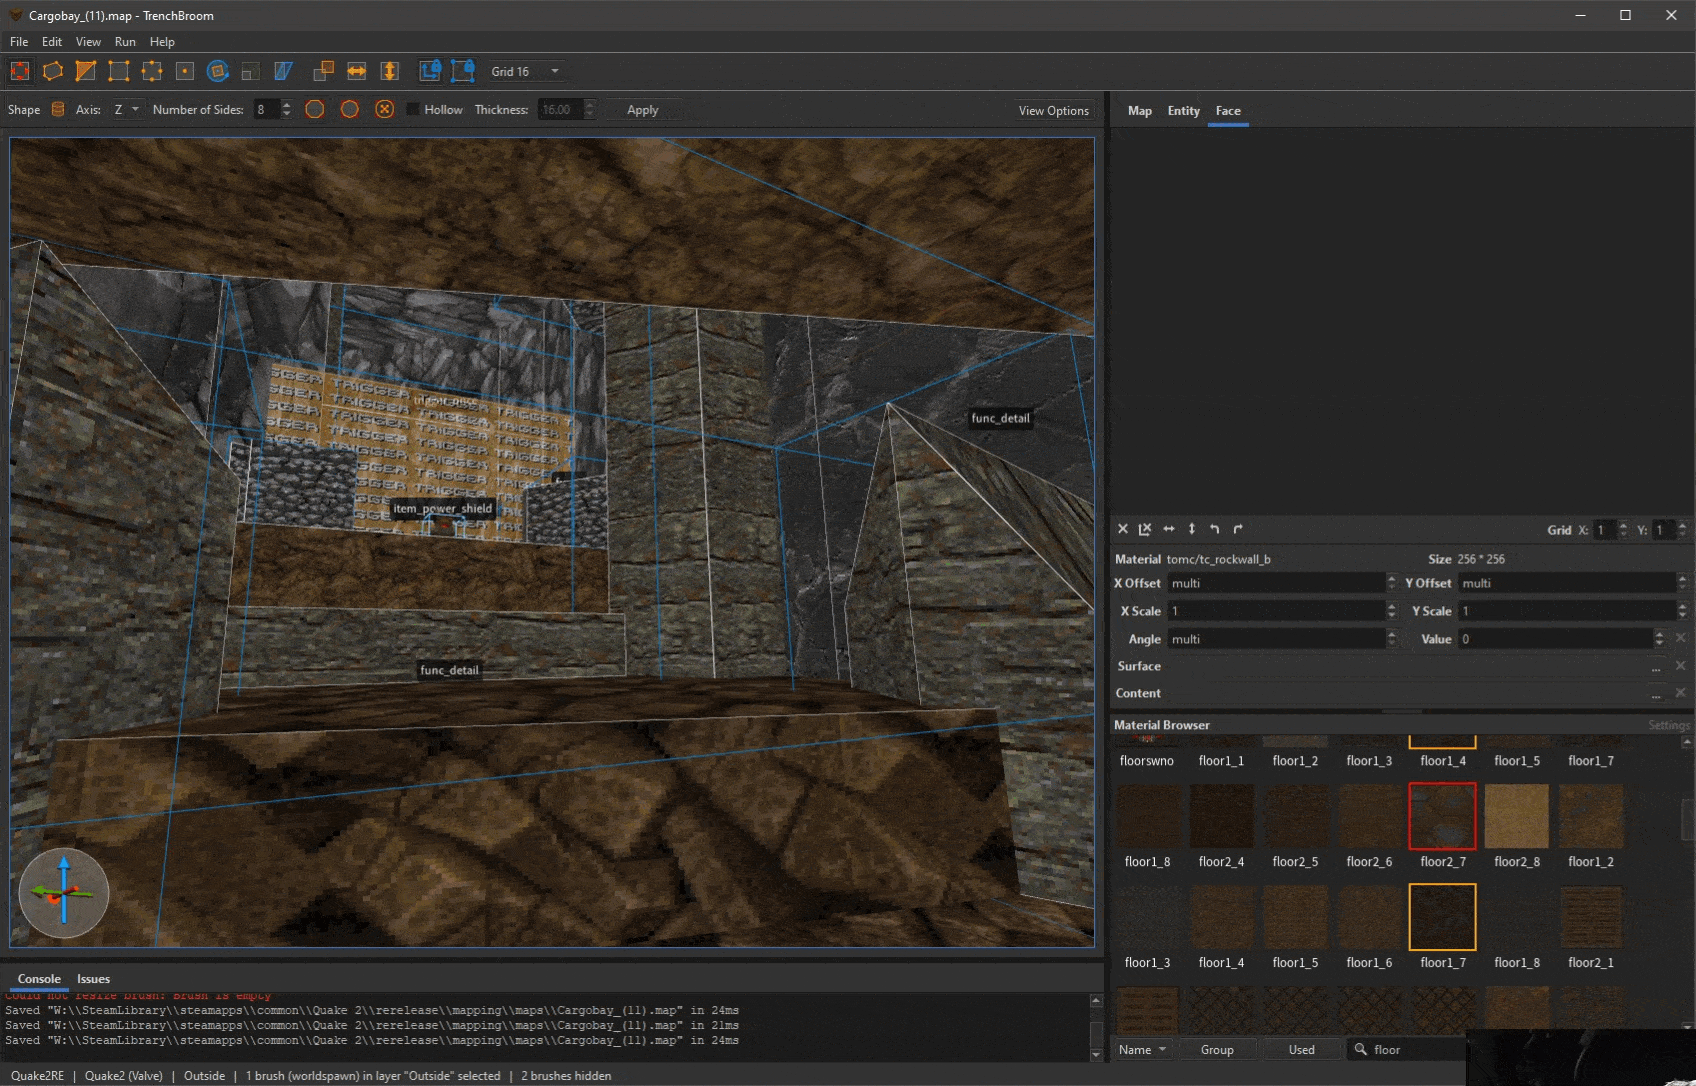Activate the Scale tool
The height and width of the screenshot is (1086, 1696).
(251, 71)
